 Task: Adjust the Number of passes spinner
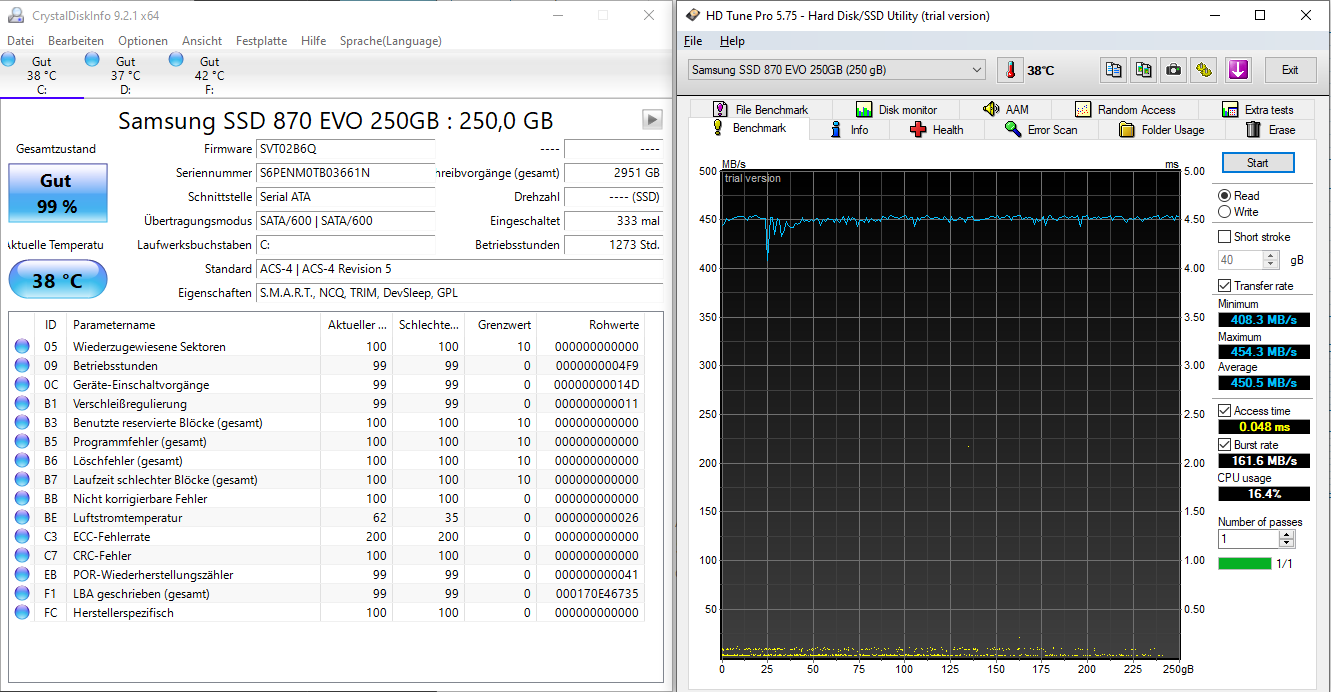coord(1286,540)
